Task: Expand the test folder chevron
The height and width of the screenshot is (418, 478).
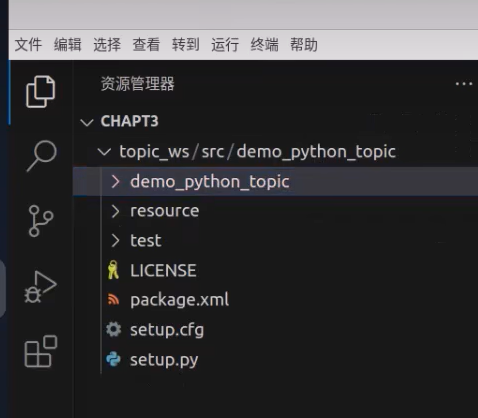Action: (115, 241)
